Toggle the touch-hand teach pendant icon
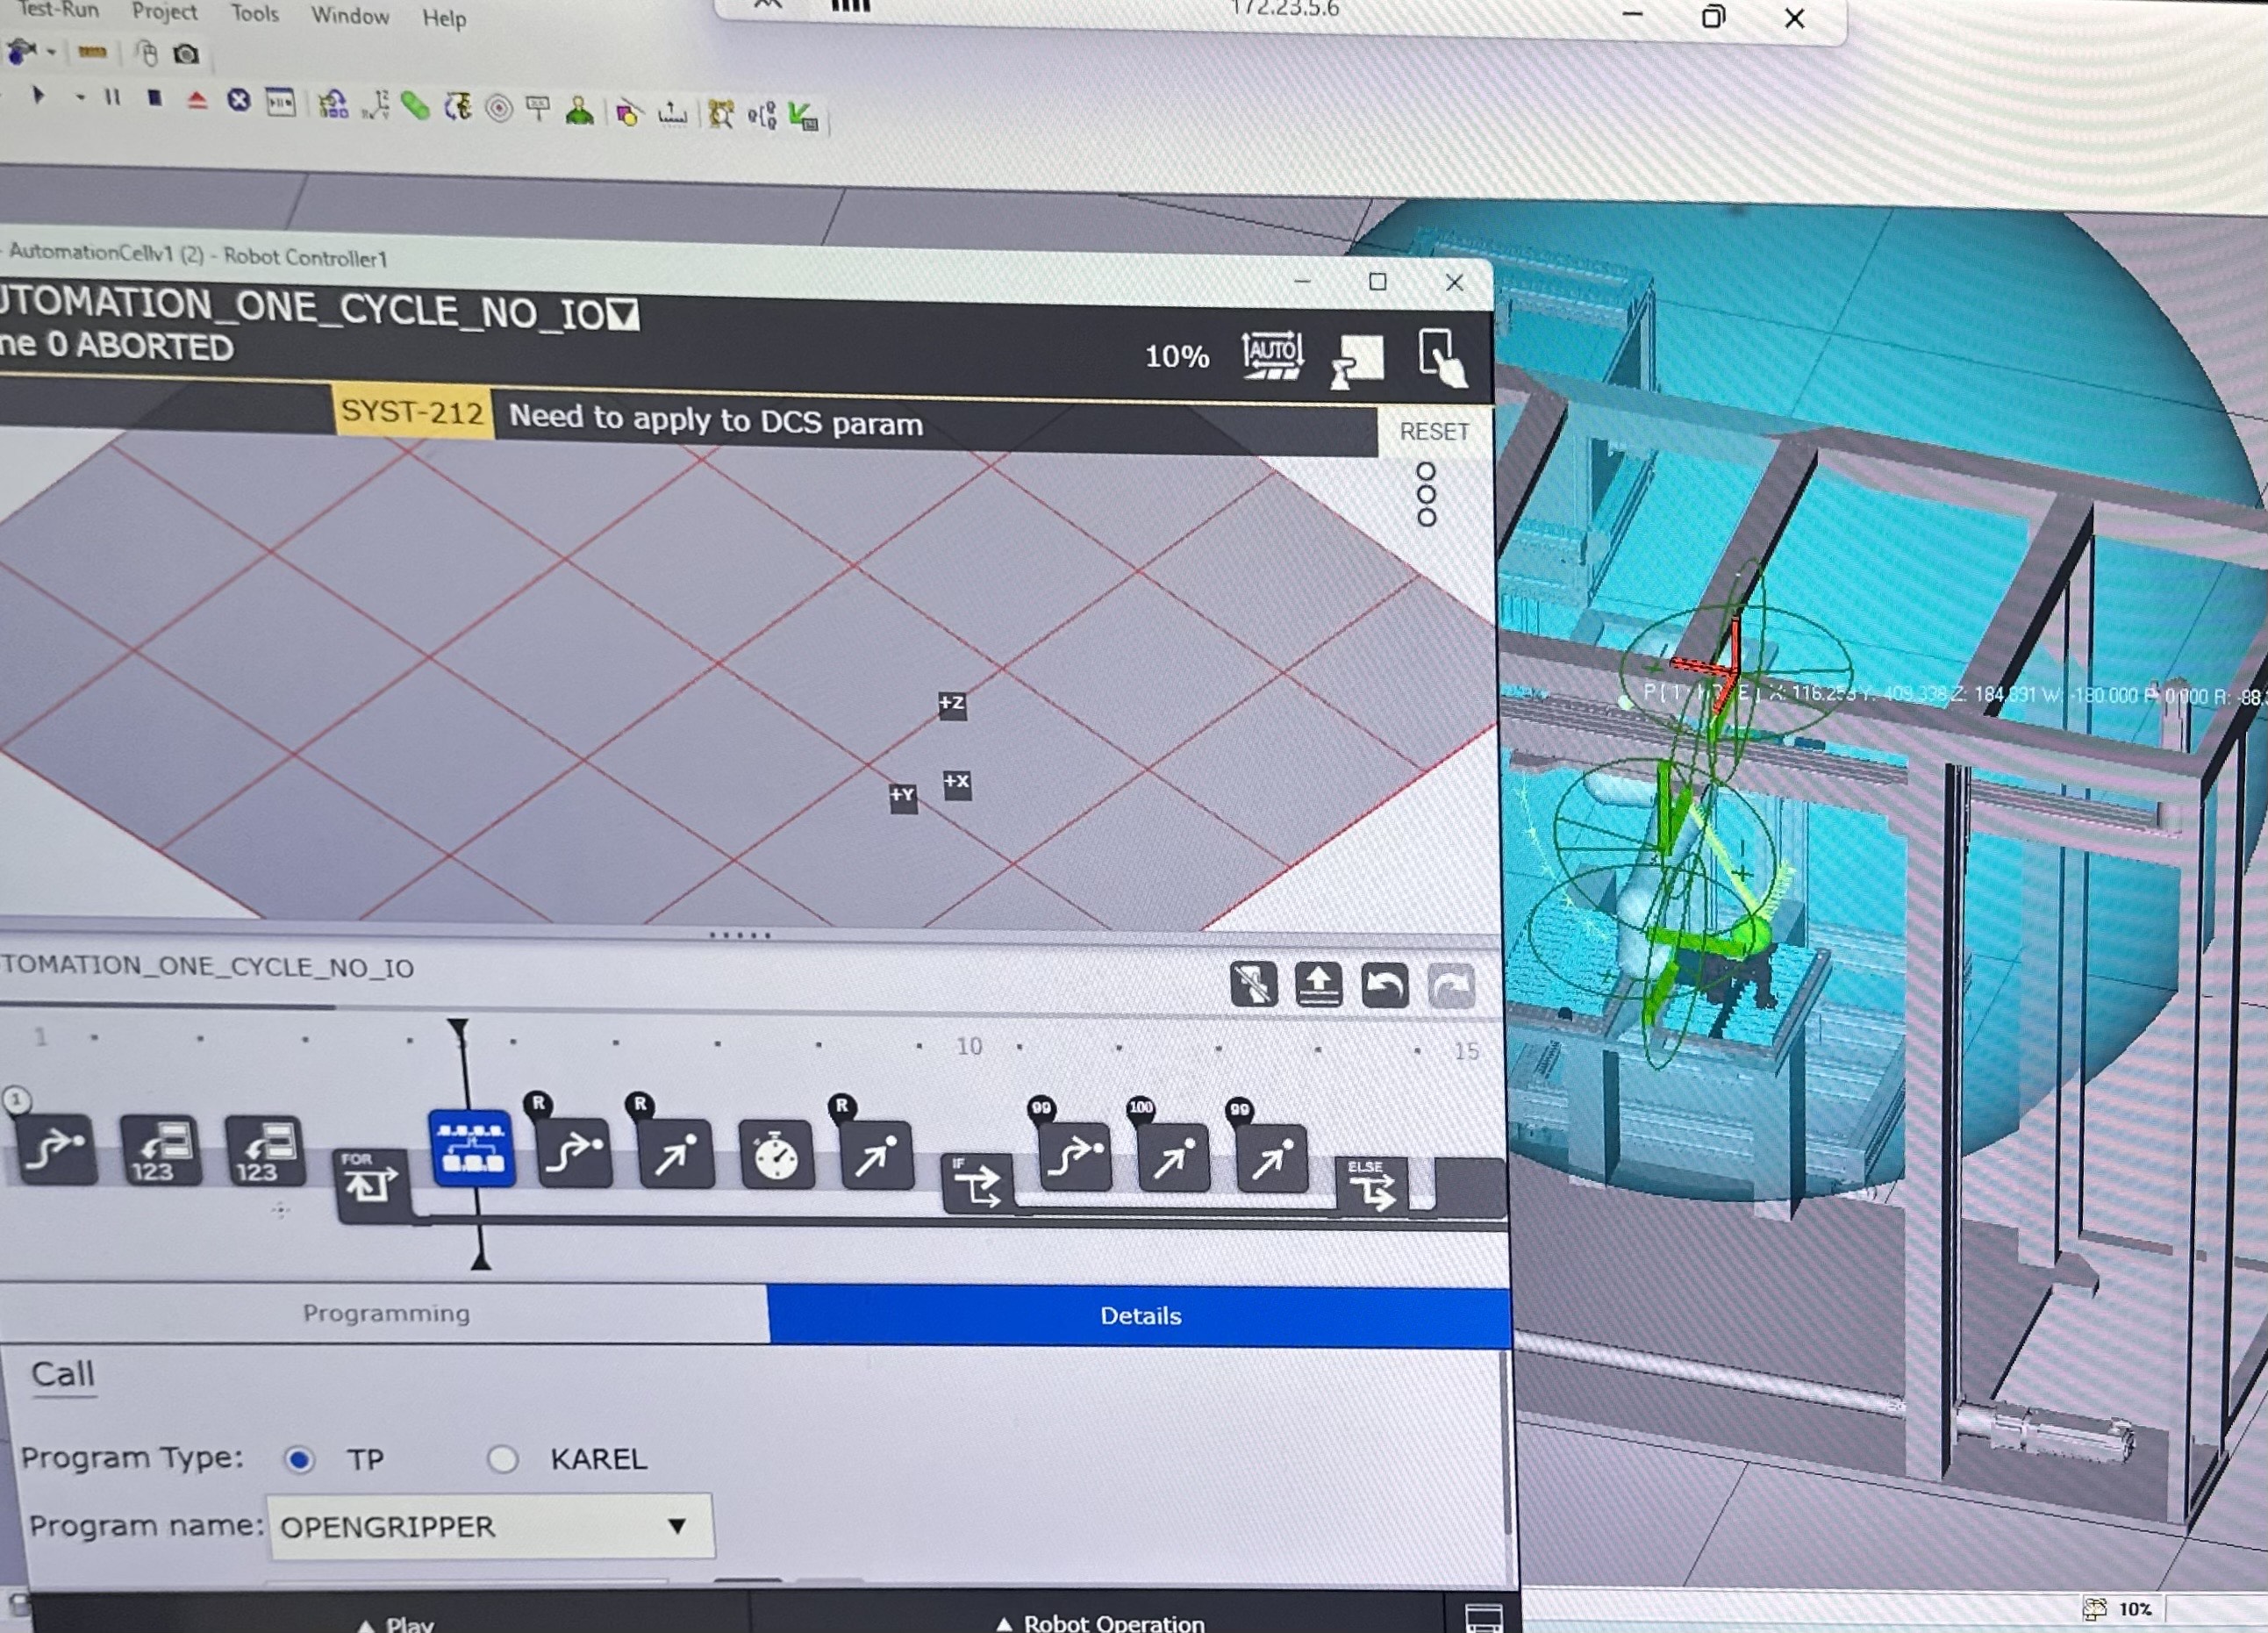This screenshot has height=1633, width=2268. (x=1442, y=357)
